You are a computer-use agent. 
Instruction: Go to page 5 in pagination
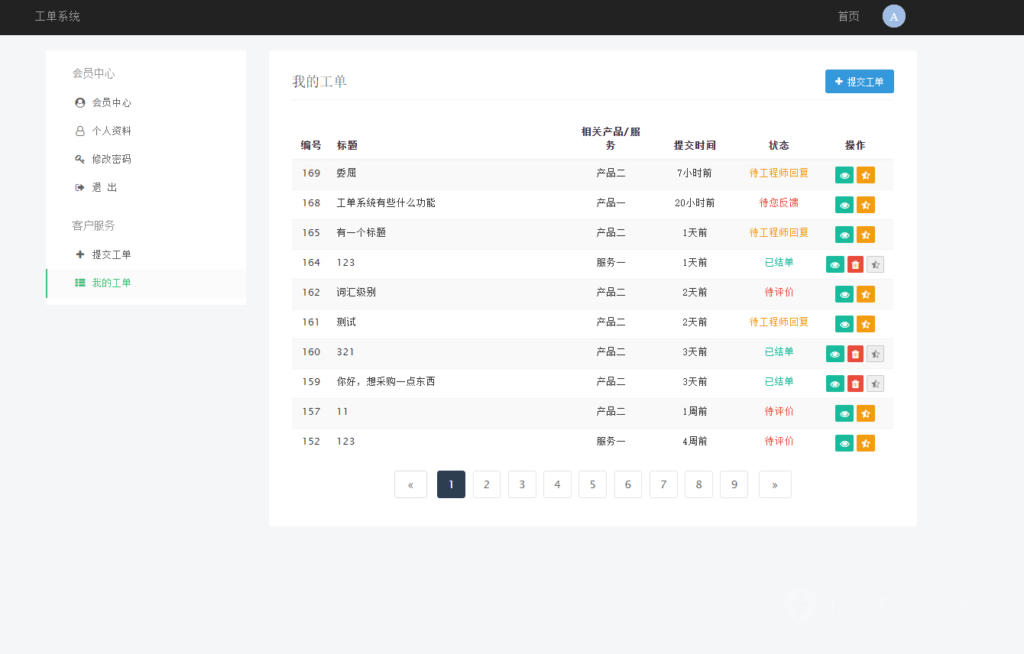tap(592, 484)
